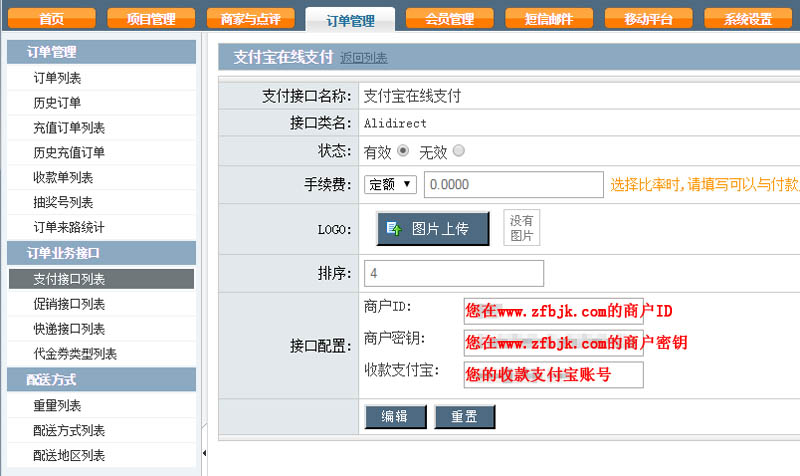The width and height of the screenshot is (800, 476).
Task: Open the 首页 tab
Action: [52, 19]
